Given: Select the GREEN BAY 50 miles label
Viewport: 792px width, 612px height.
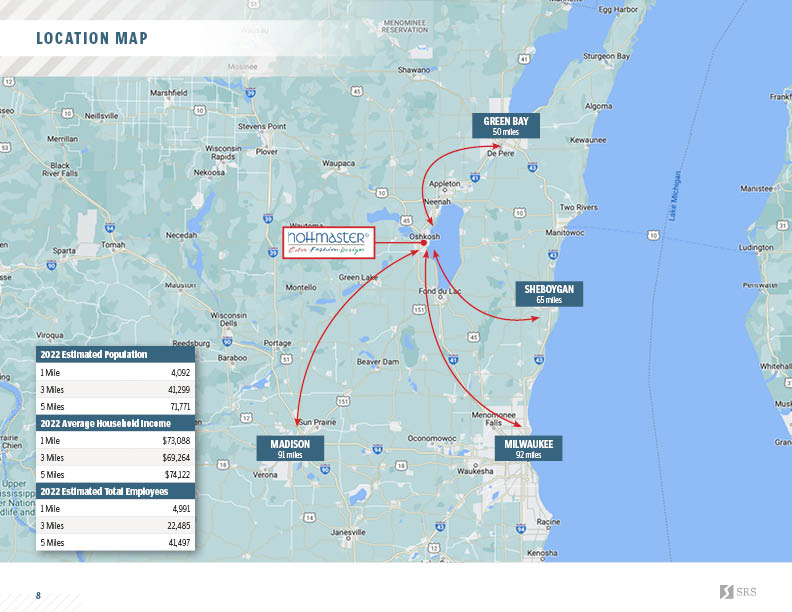Looking at the screenshot, I should tap(506, 126).
